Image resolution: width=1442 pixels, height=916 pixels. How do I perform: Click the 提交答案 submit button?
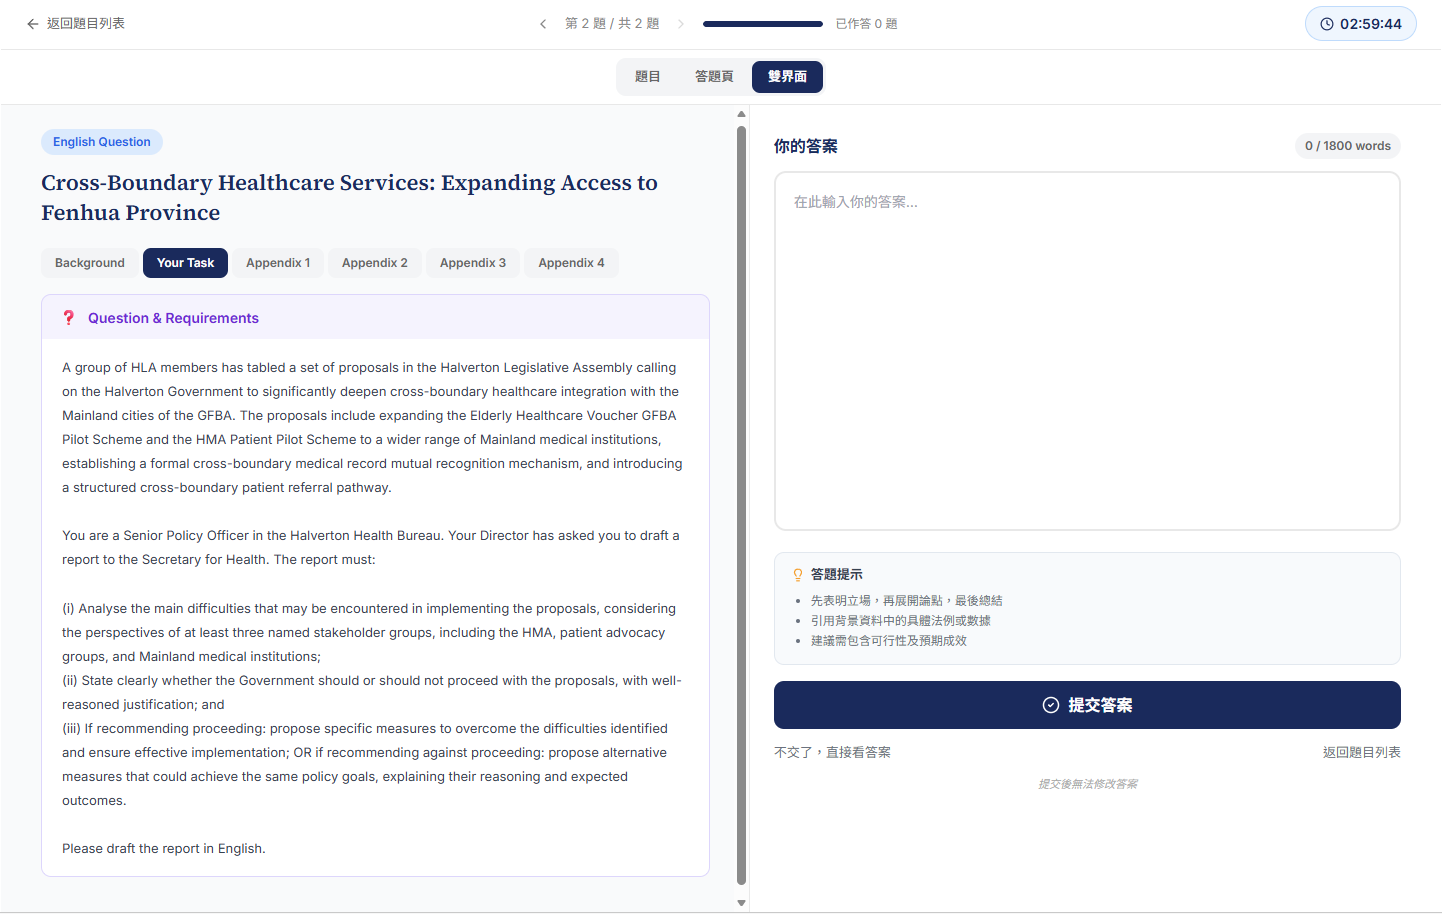tap(1087, 705)
